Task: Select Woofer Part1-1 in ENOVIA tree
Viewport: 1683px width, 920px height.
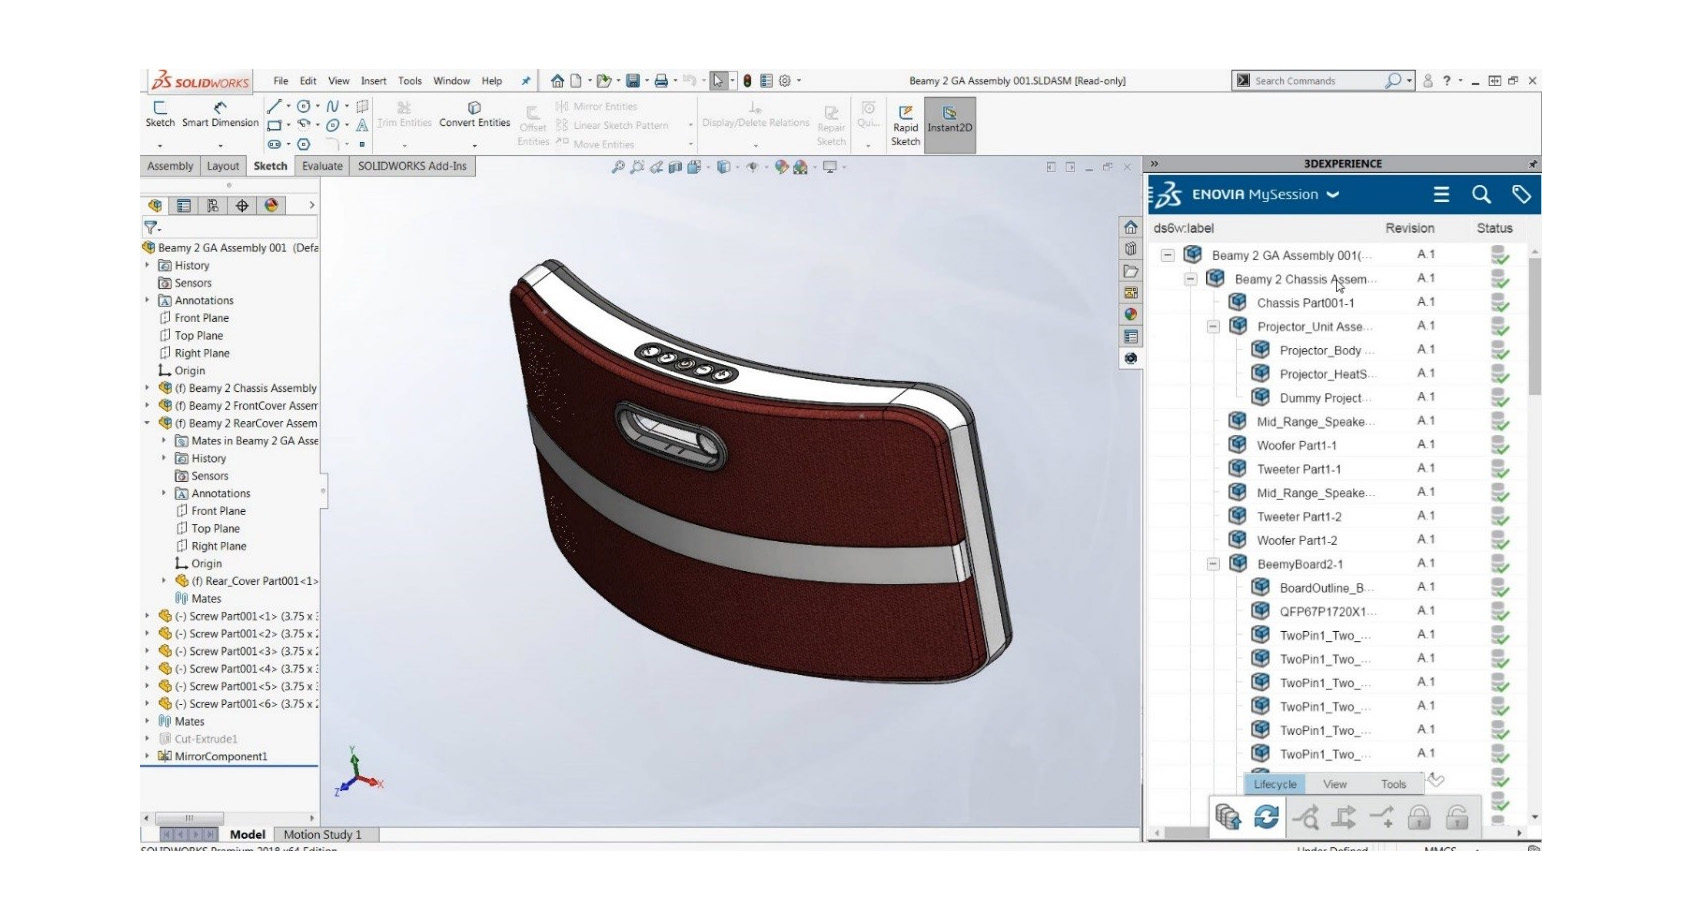Action: click(x=1296, y=446)
